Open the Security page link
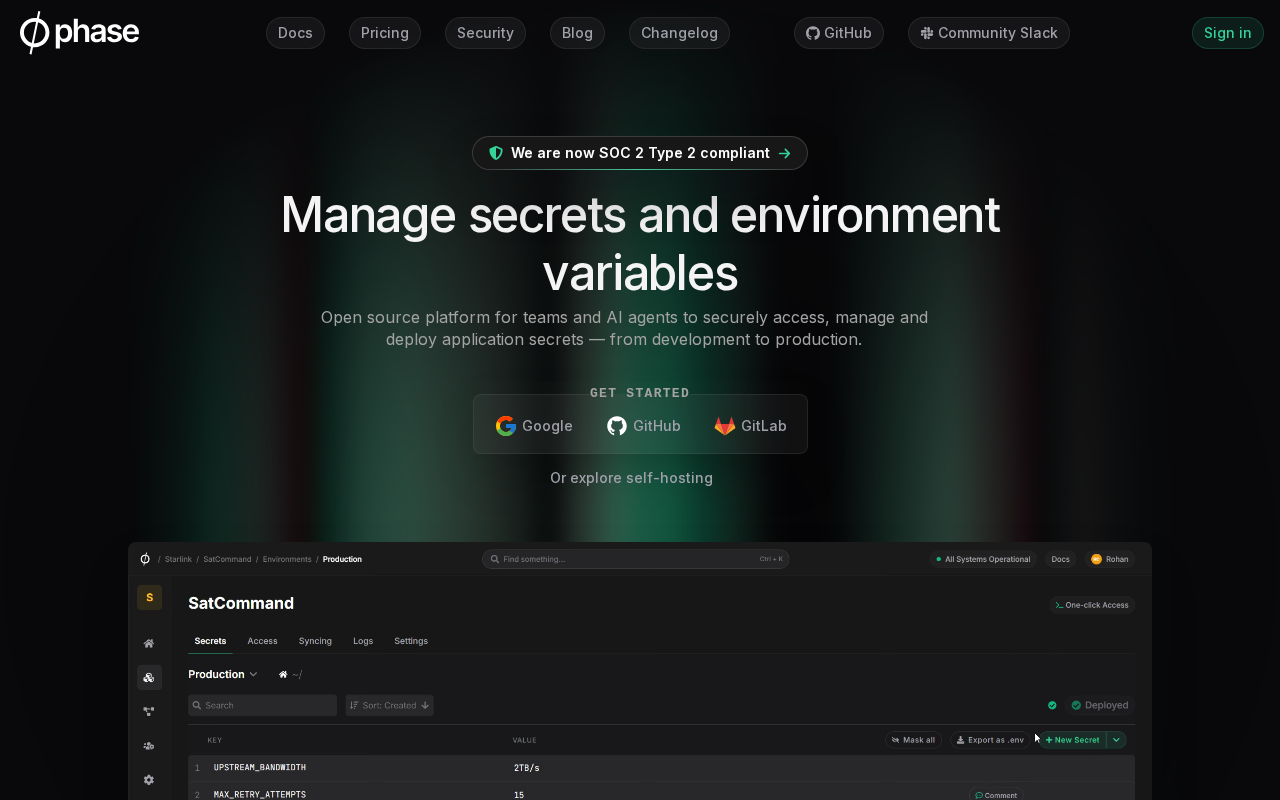This screenshot has height=800, width=1280. pyautogui.click(x=485, y=33)
